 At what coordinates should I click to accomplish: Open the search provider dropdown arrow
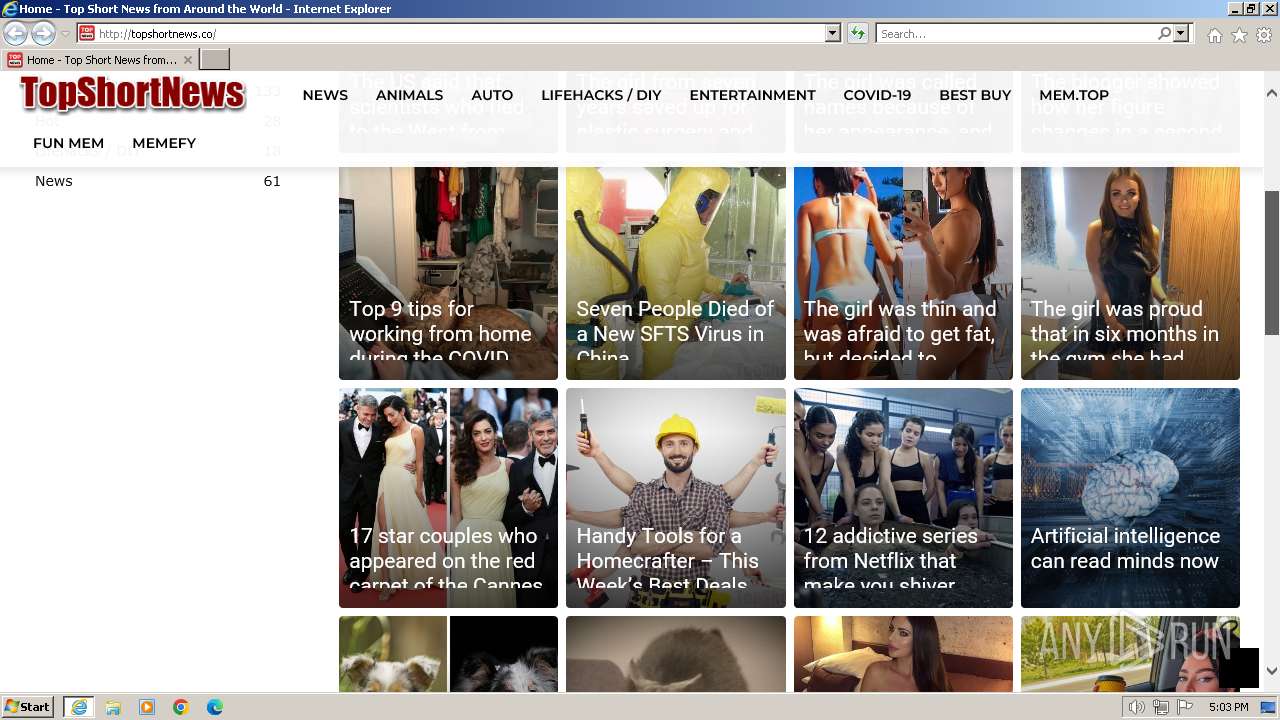click(x=1181, y=34)
